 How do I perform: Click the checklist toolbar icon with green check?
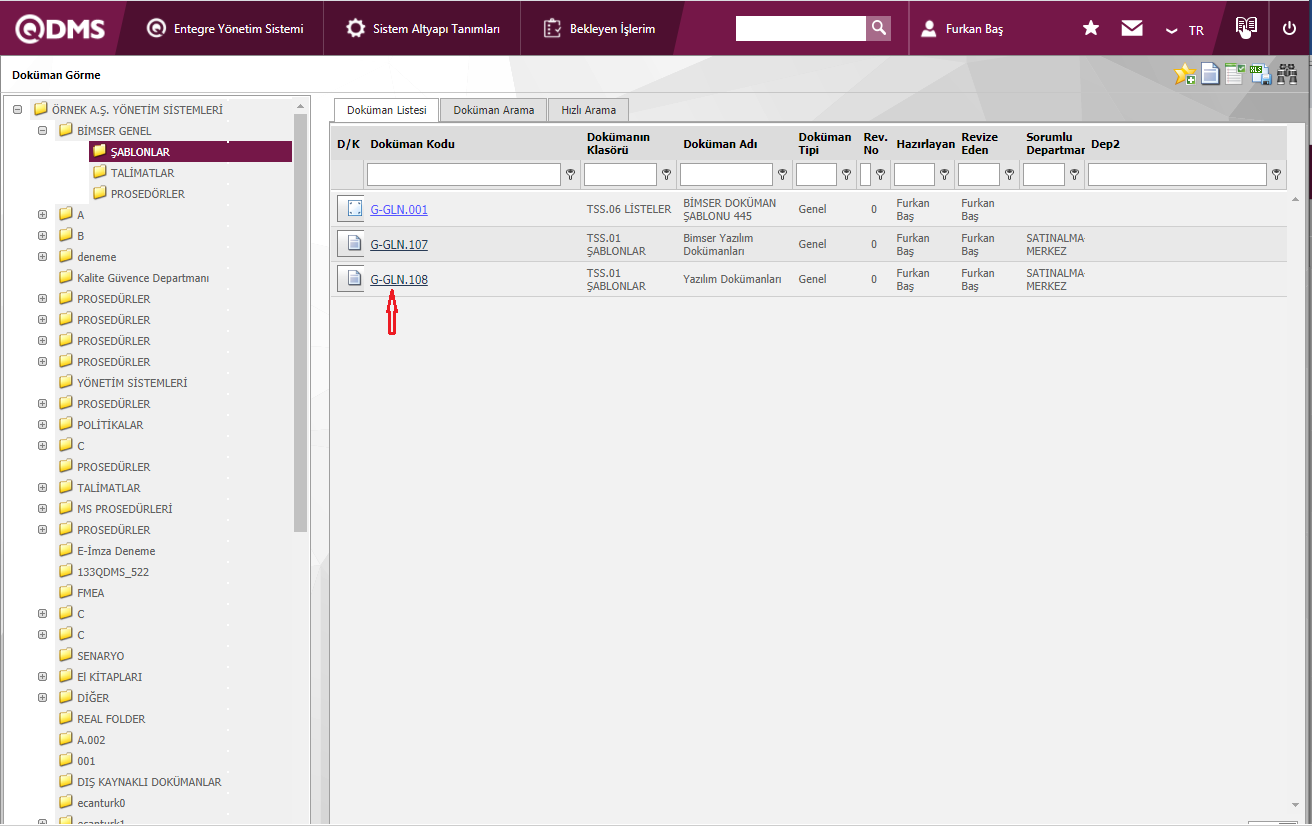[1235, 75]
